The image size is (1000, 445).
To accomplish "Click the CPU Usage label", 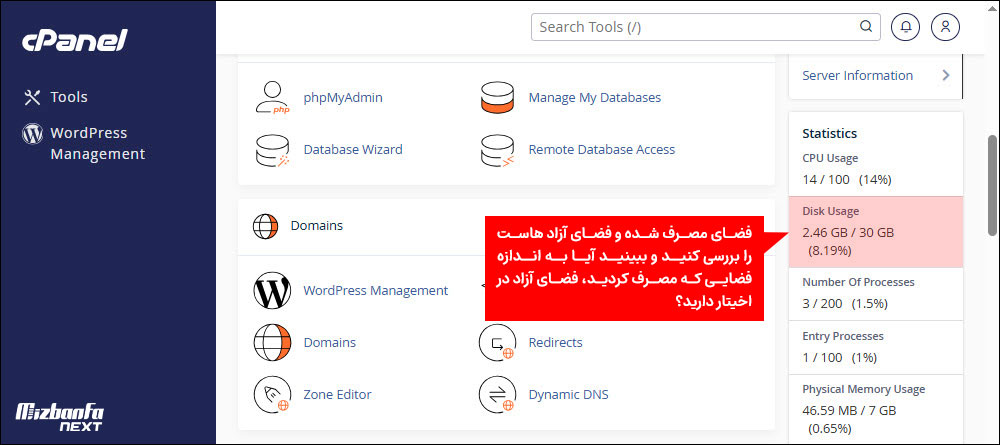I will coord(830,158).
